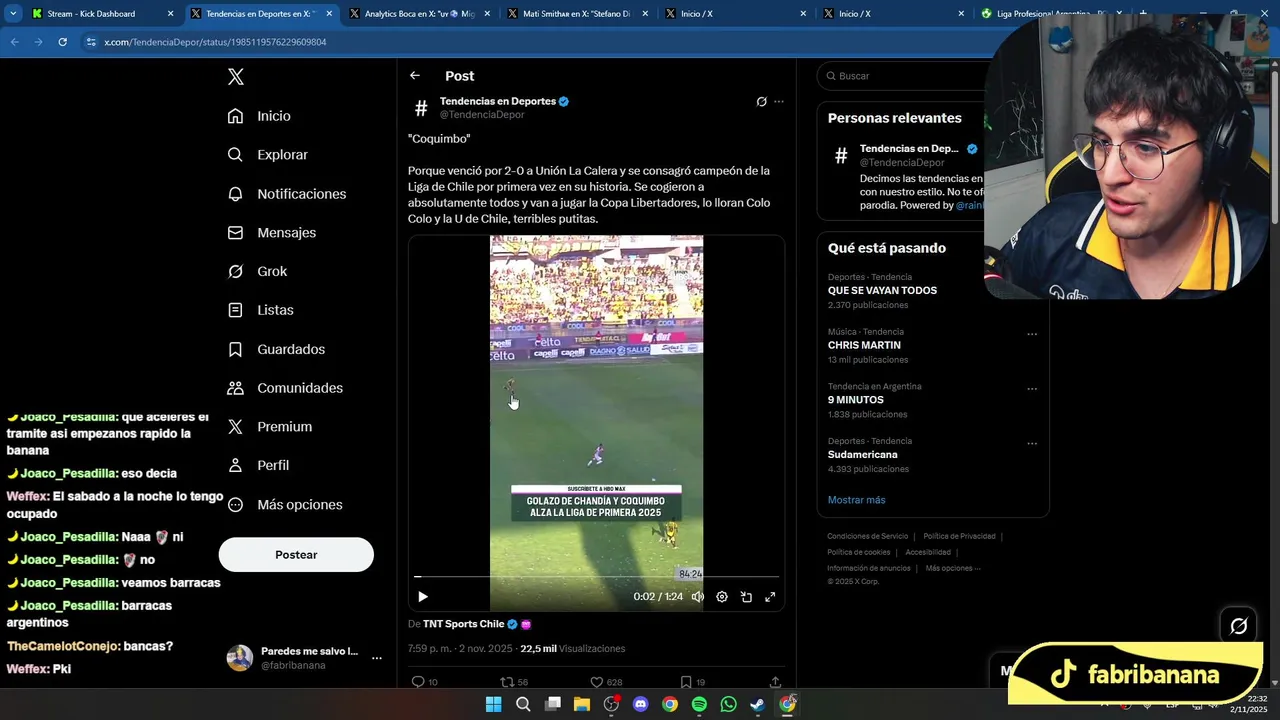This screenshot has height=720, width=1280.
Task: Share the post via share icon
Action: click(x=775, y=682)
